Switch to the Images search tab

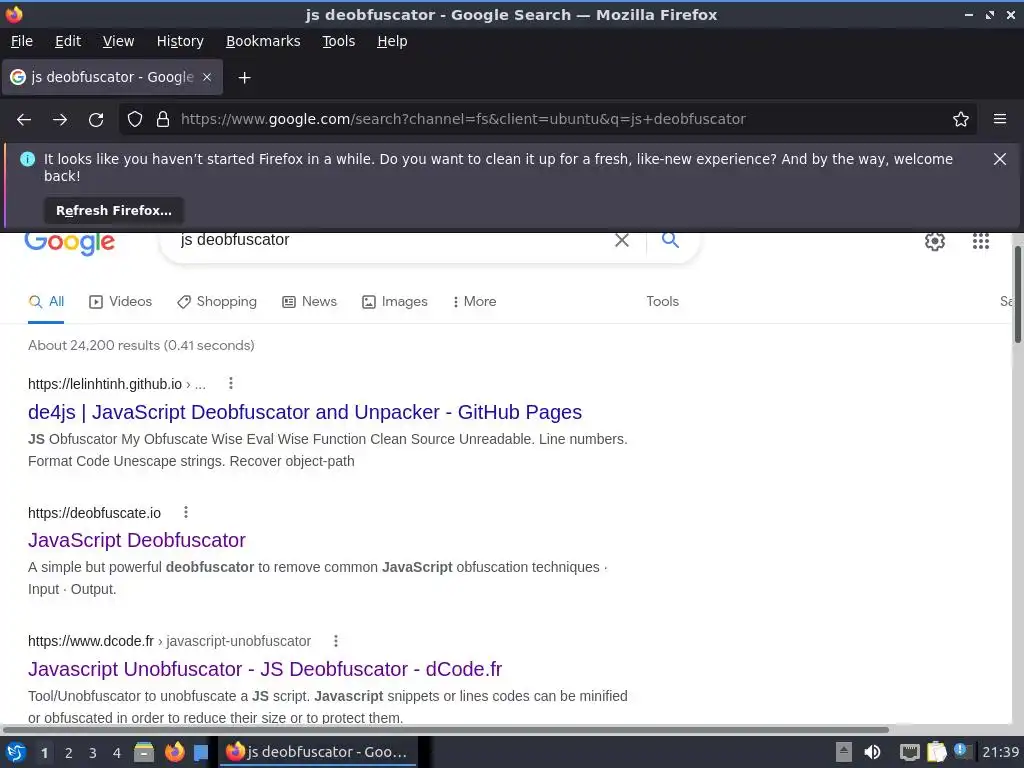[x=394, y=302]
